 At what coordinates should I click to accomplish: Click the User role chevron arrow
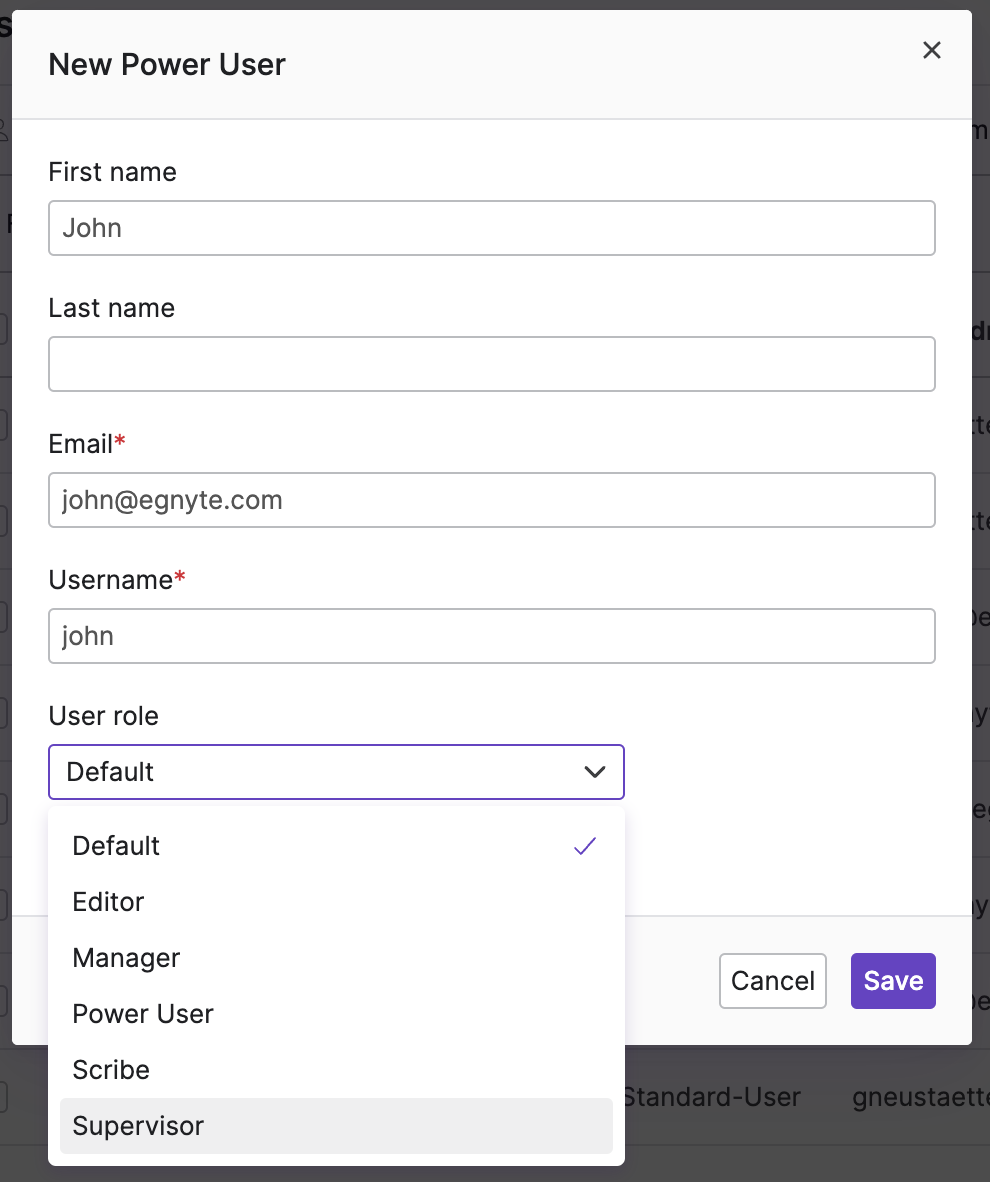(595, 772)
